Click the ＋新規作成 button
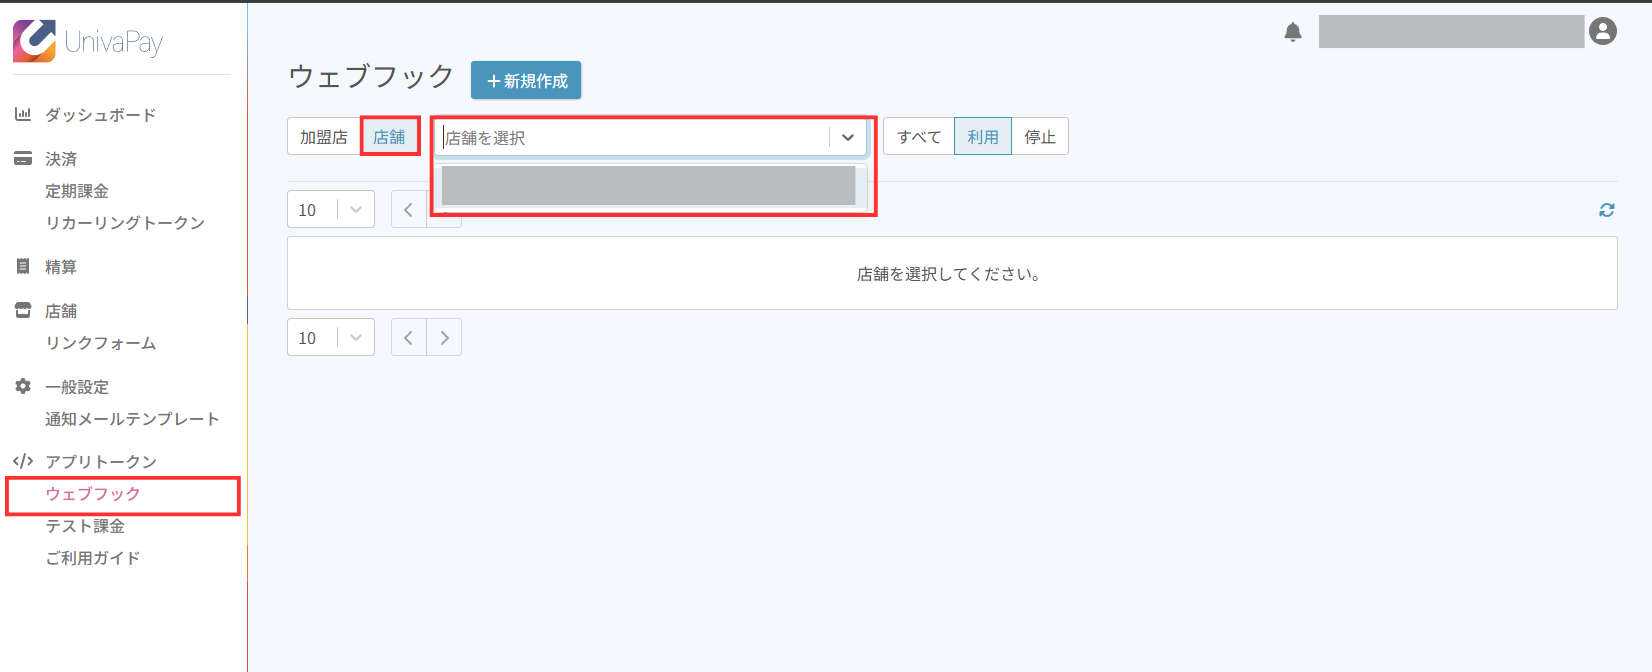Image resolution: width=1652 pixels, height=672 pixels. pos(526,81)
